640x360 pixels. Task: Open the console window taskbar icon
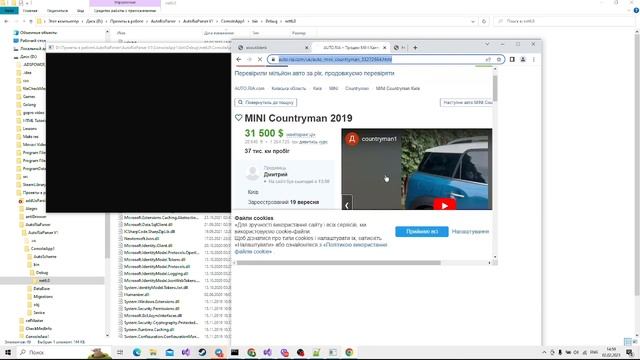pyautogui.click(x=235, y=352)
